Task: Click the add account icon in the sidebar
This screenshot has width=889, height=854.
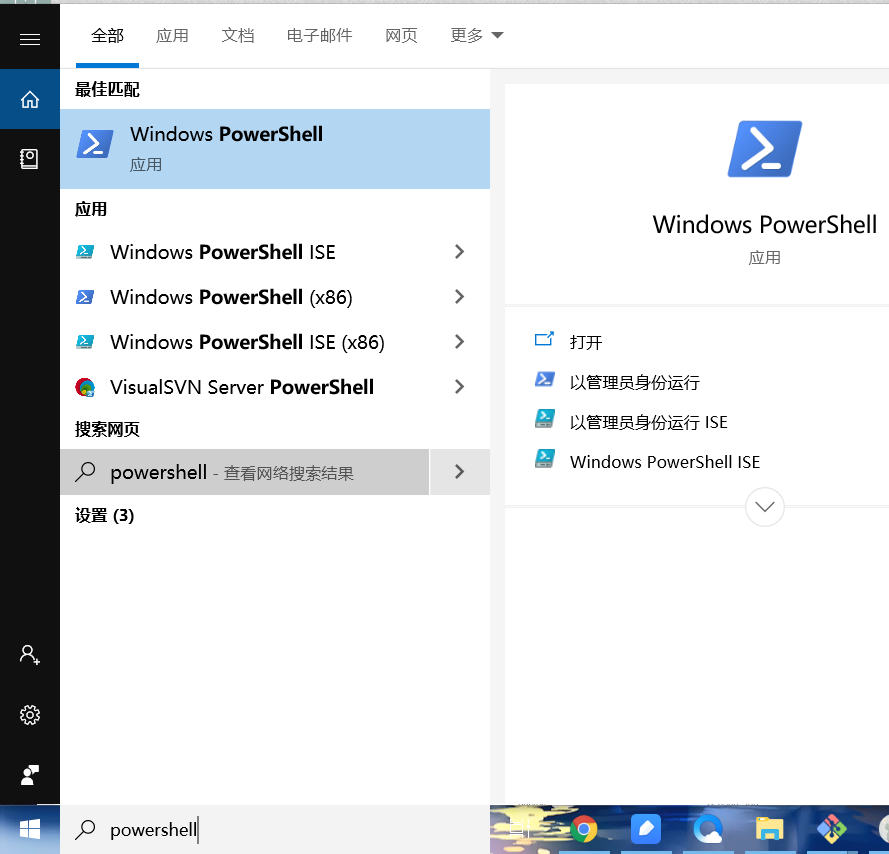Action: click(29, 654)
